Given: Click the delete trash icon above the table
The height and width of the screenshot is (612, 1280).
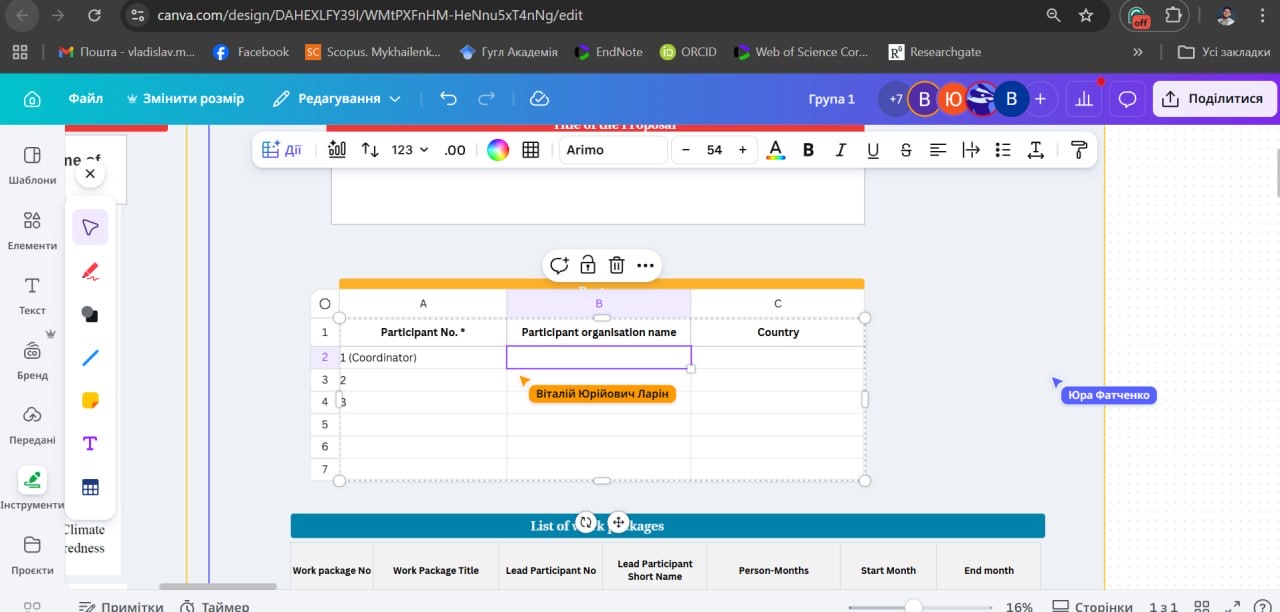Looking at the screenshot, I should pyautogui.click(x=617, y=265).
